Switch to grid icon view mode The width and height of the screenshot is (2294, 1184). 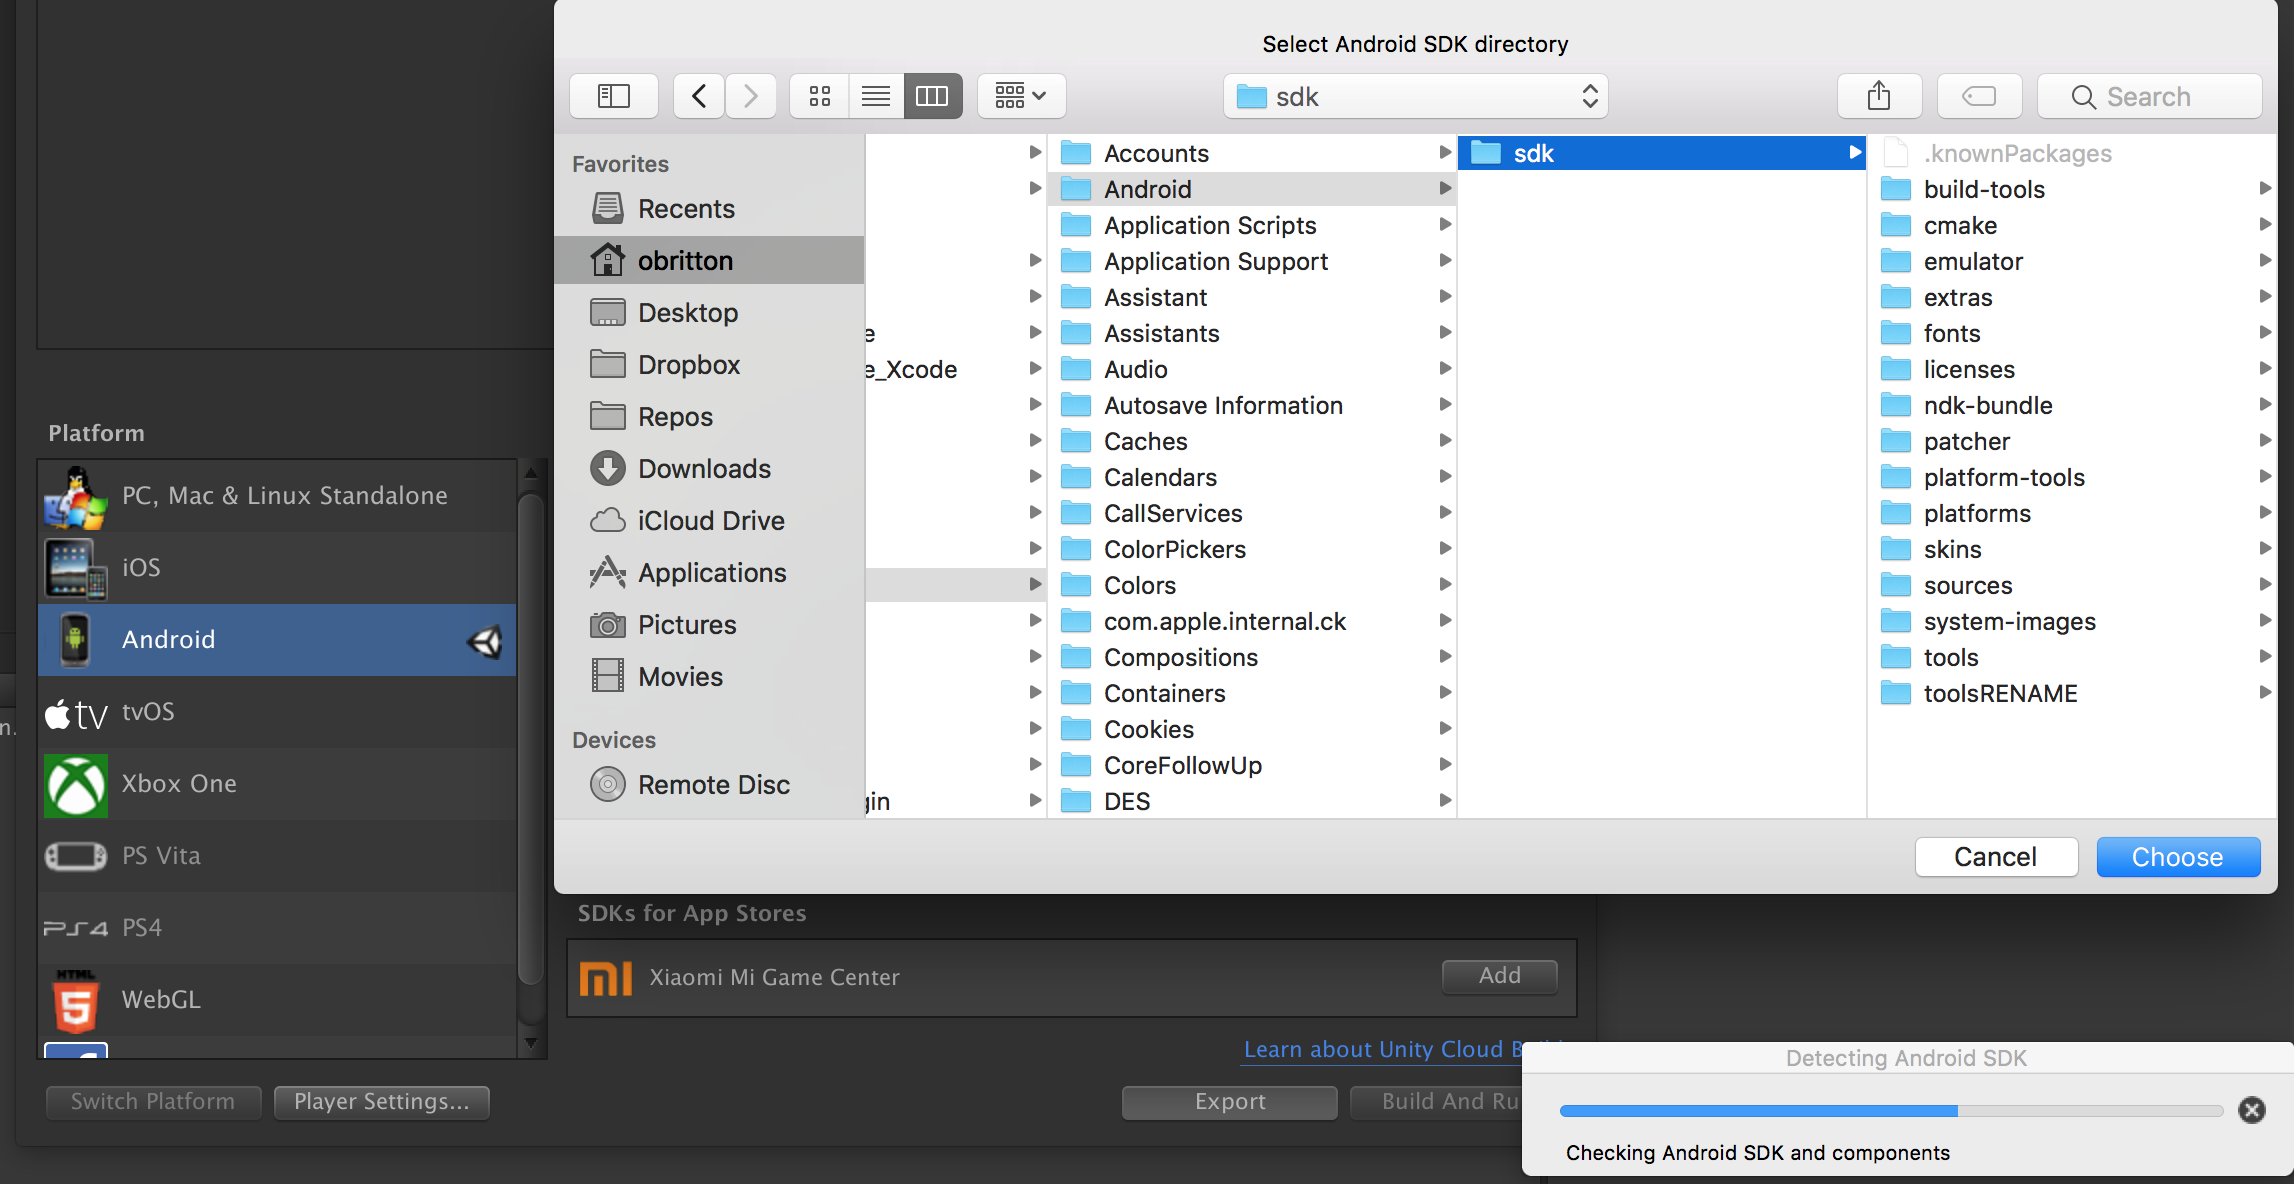point(819,96)
